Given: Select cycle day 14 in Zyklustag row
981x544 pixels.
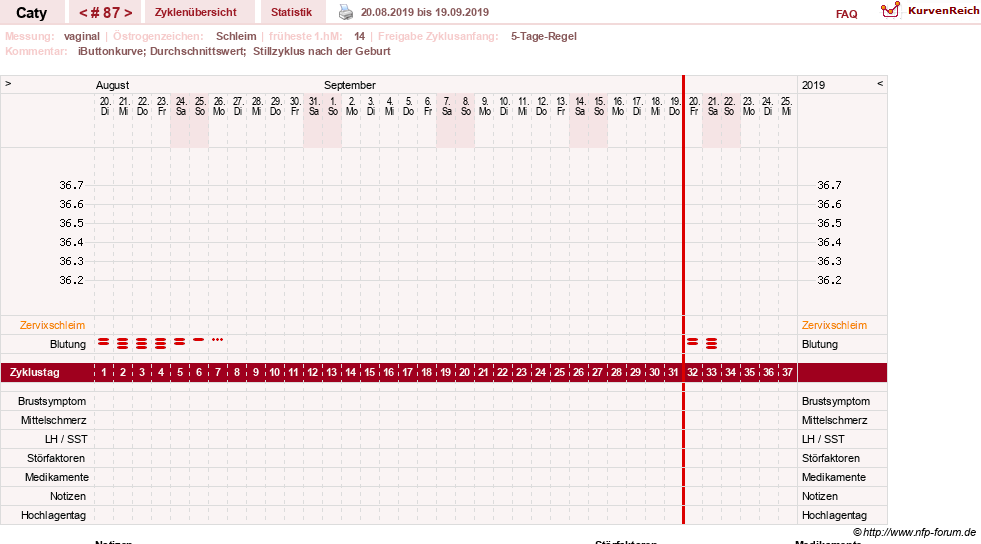Looking at the screenshot, I should coord(350,372).
